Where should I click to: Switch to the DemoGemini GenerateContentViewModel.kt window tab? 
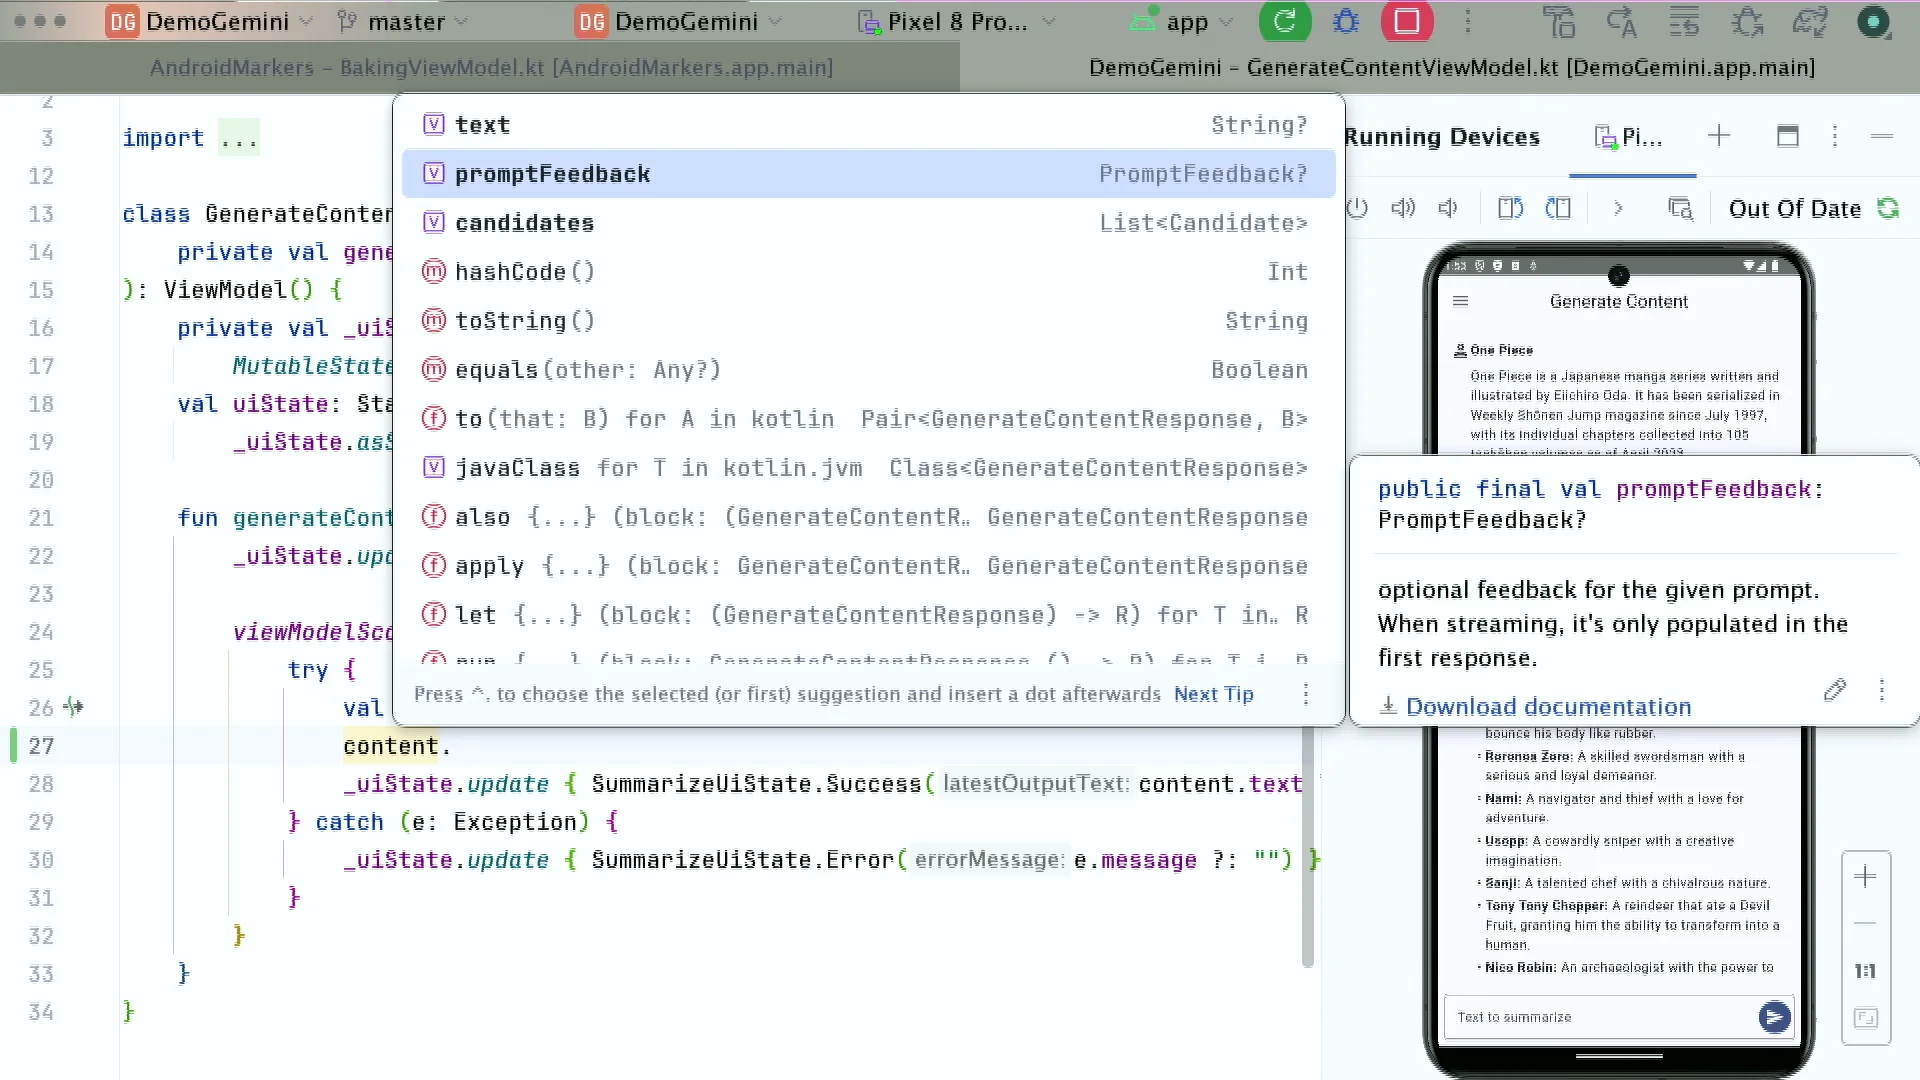pos(1451,67)
